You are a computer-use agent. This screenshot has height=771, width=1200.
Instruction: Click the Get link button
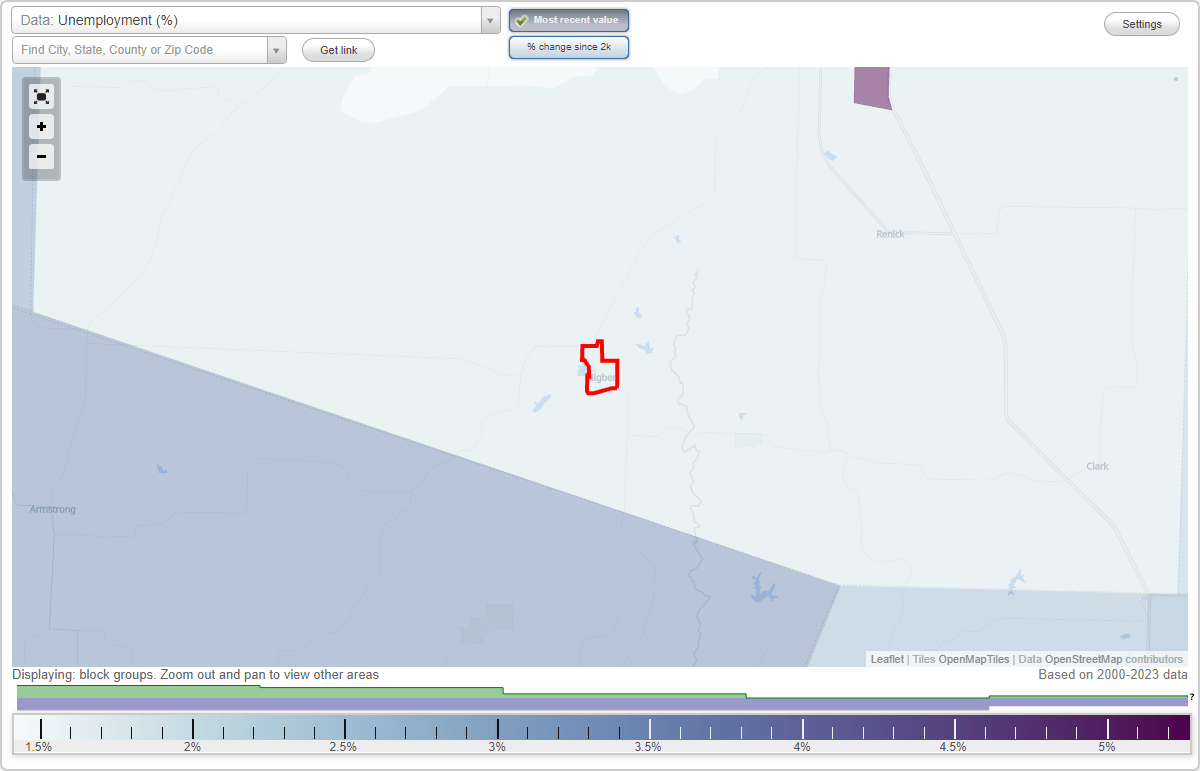tap(338, 50)
